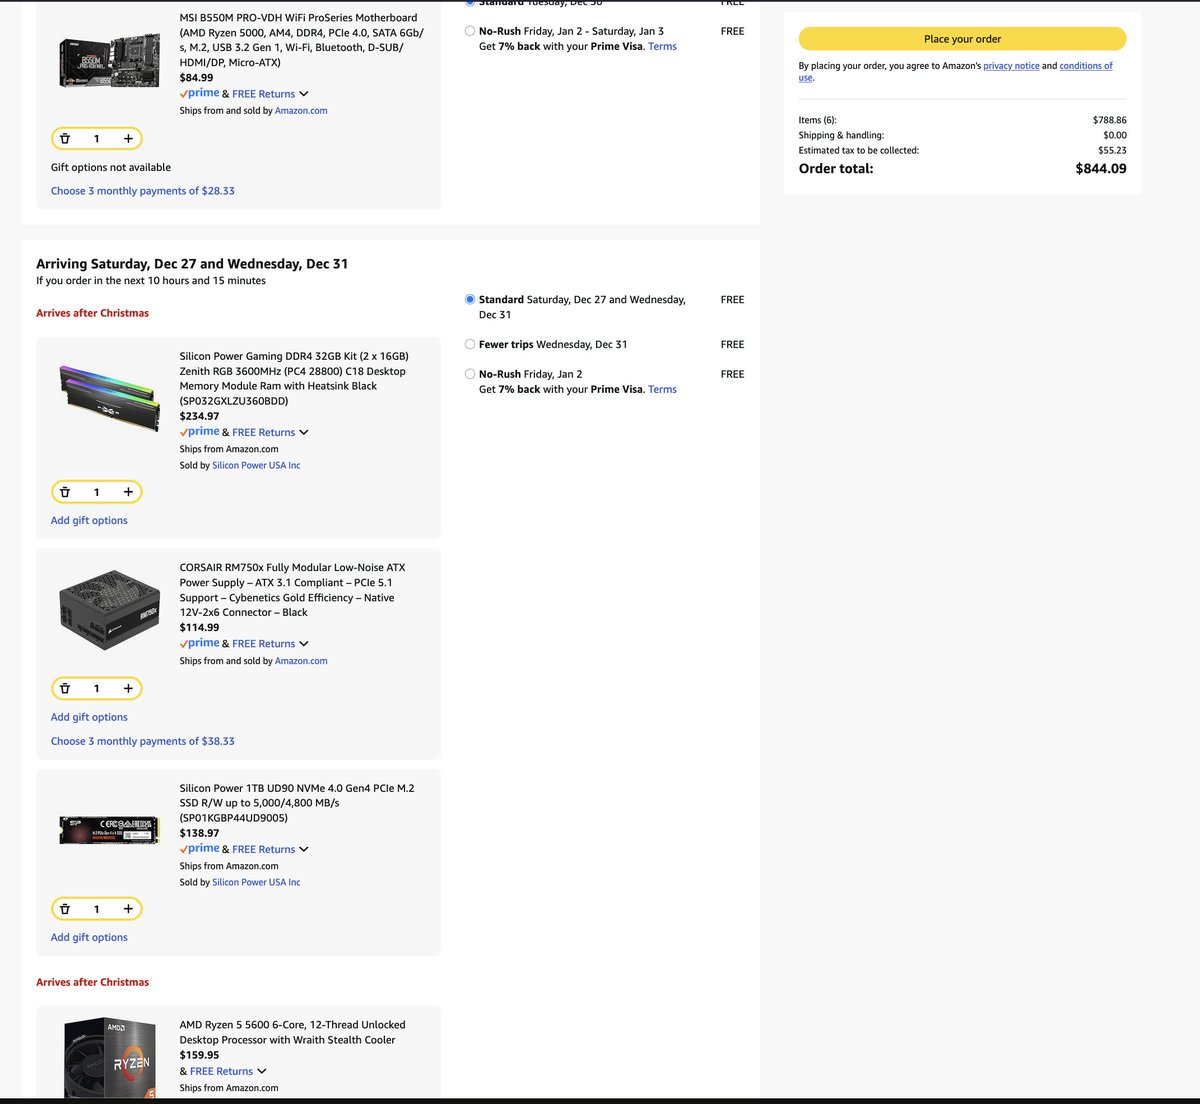Click MSI B550M PRO-VDH WiFi product title
1200x1104 pixels.
coord(301,40)
